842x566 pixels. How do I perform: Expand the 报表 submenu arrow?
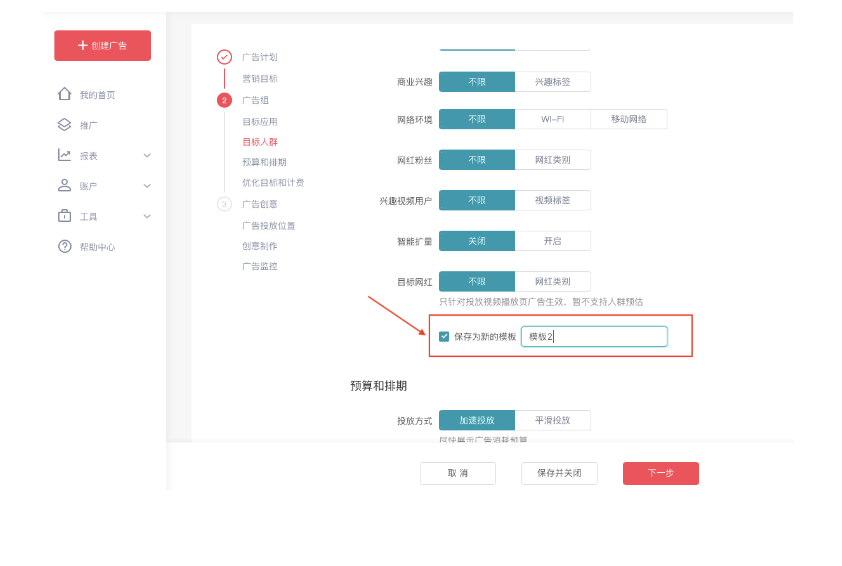(147, 155)
